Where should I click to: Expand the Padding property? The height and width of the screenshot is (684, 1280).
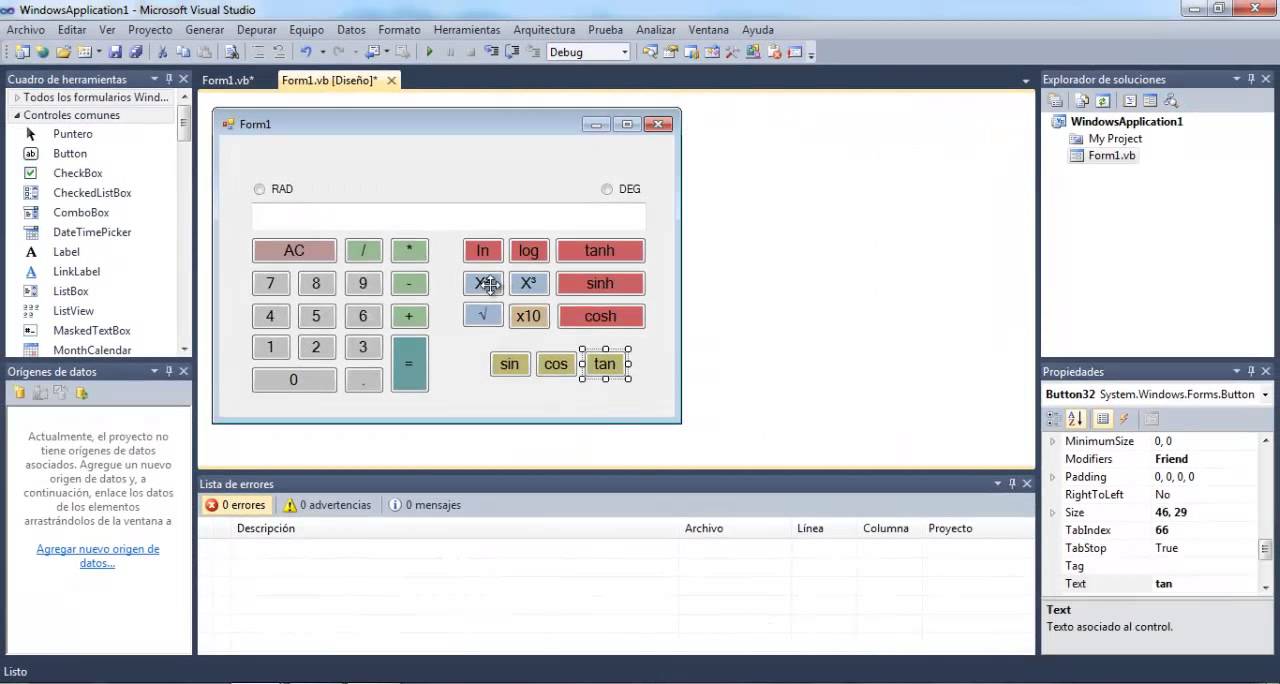click(x=1052, y=477)
